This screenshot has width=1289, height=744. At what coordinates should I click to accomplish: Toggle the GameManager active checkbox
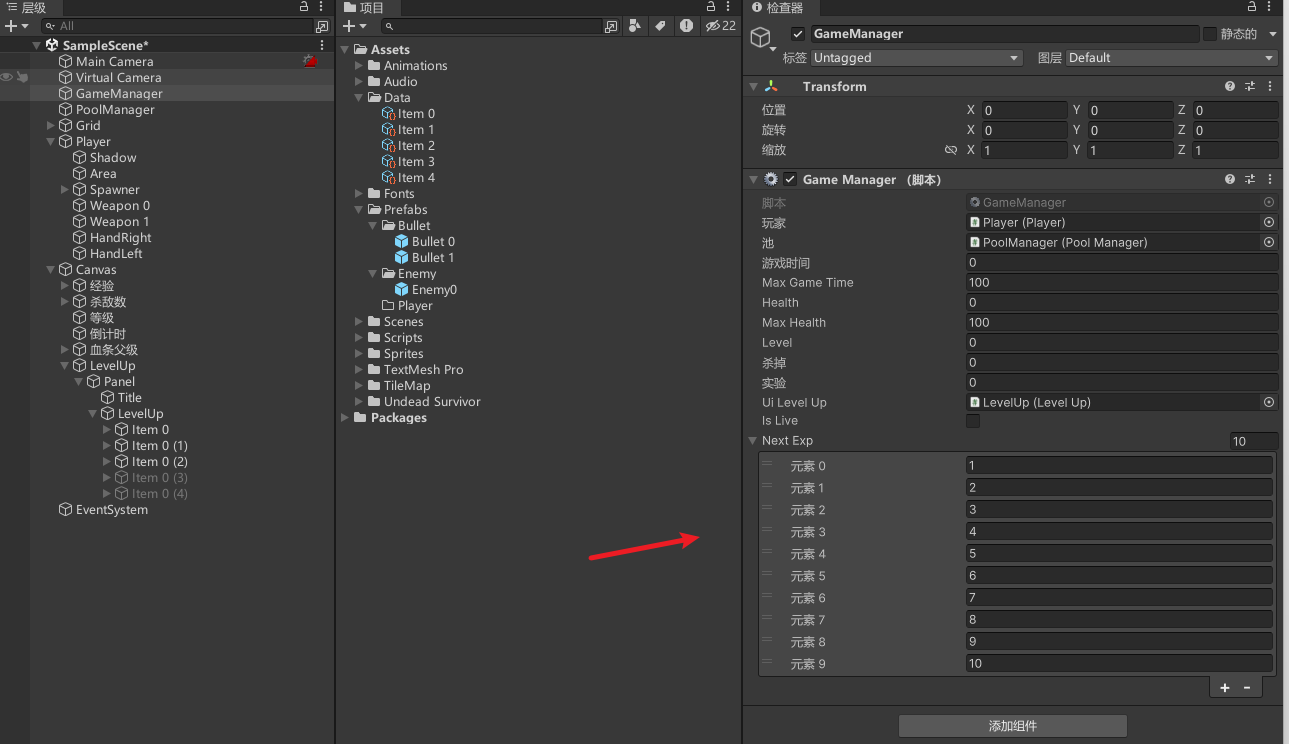(798, 34)
